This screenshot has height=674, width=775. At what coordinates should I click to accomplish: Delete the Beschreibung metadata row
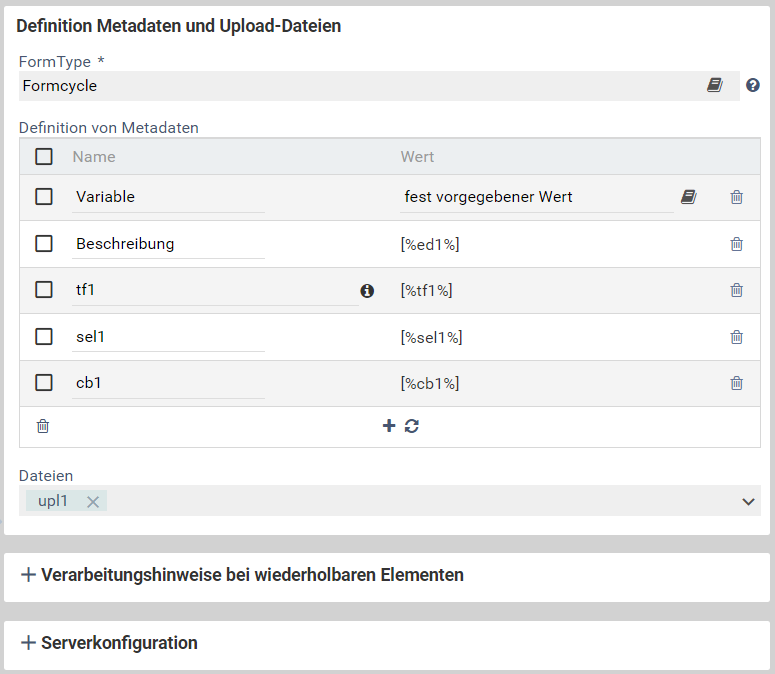coord(737,244)
